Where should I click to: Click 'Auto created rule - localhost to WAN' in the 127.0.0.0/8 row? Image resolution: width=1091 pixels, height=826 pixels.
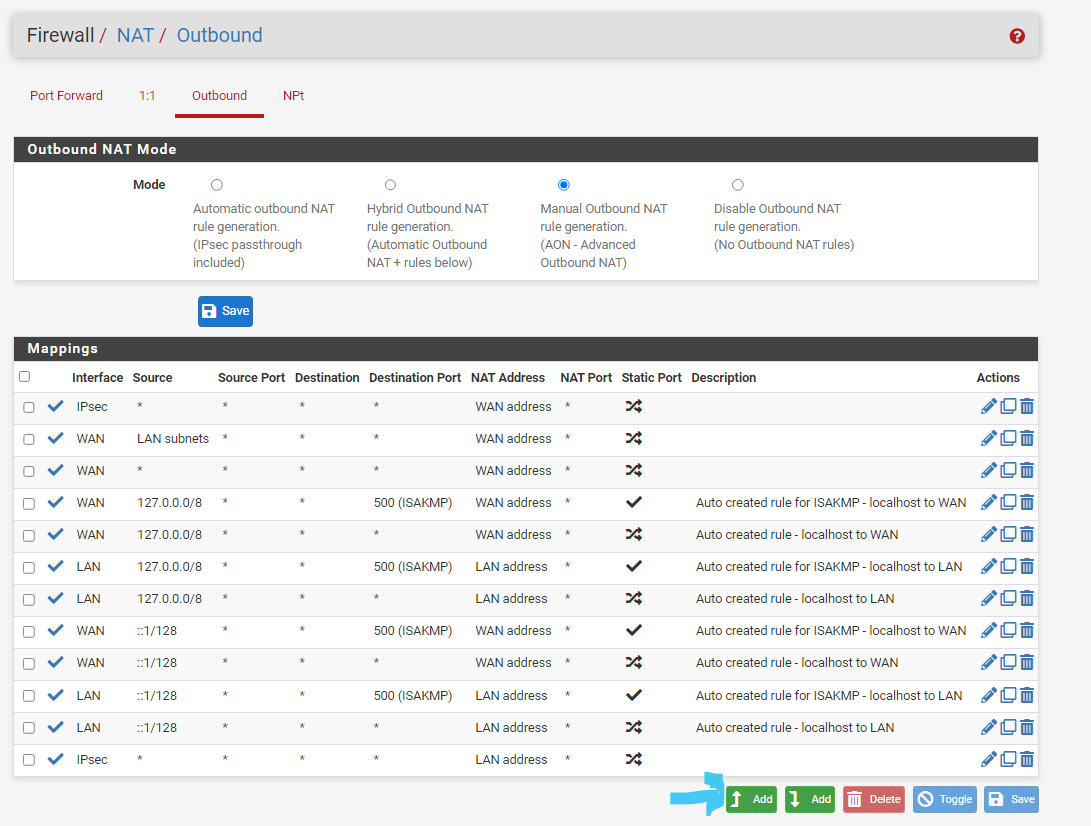click(797, 534)
